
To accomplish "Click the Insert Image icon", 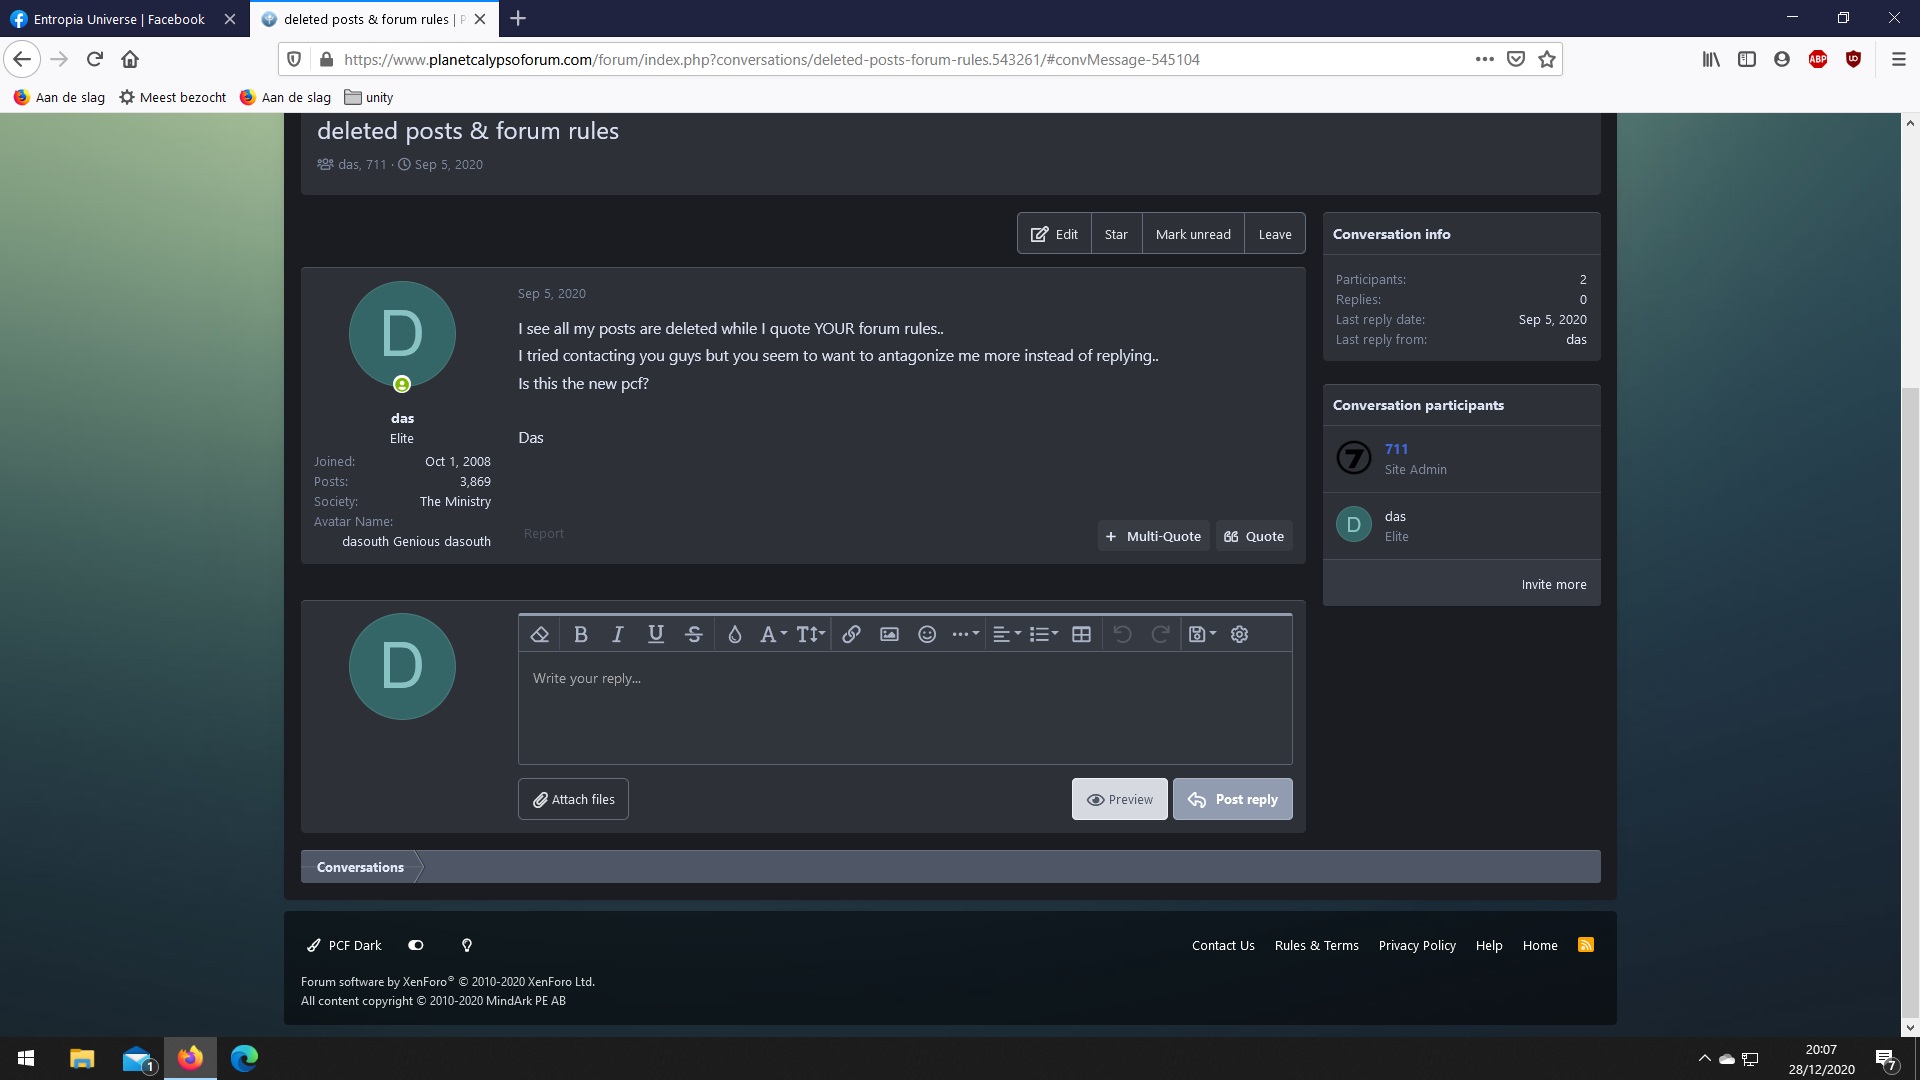I will [x=889, y=633].
